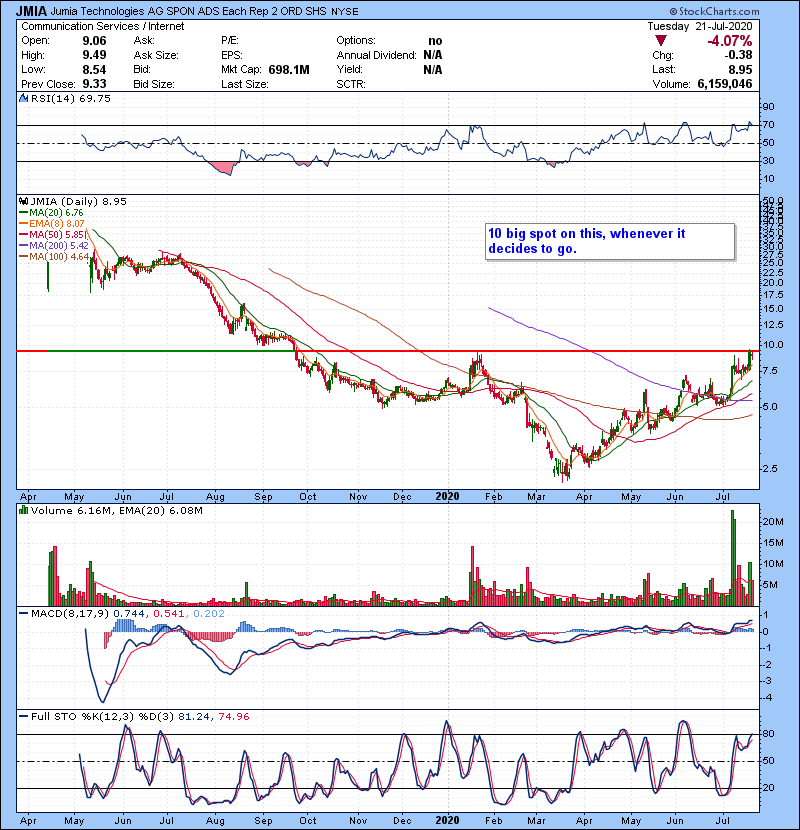Click the Open price 9.06 value
This screenshot has width=800, height=830.
pos(94,41)
